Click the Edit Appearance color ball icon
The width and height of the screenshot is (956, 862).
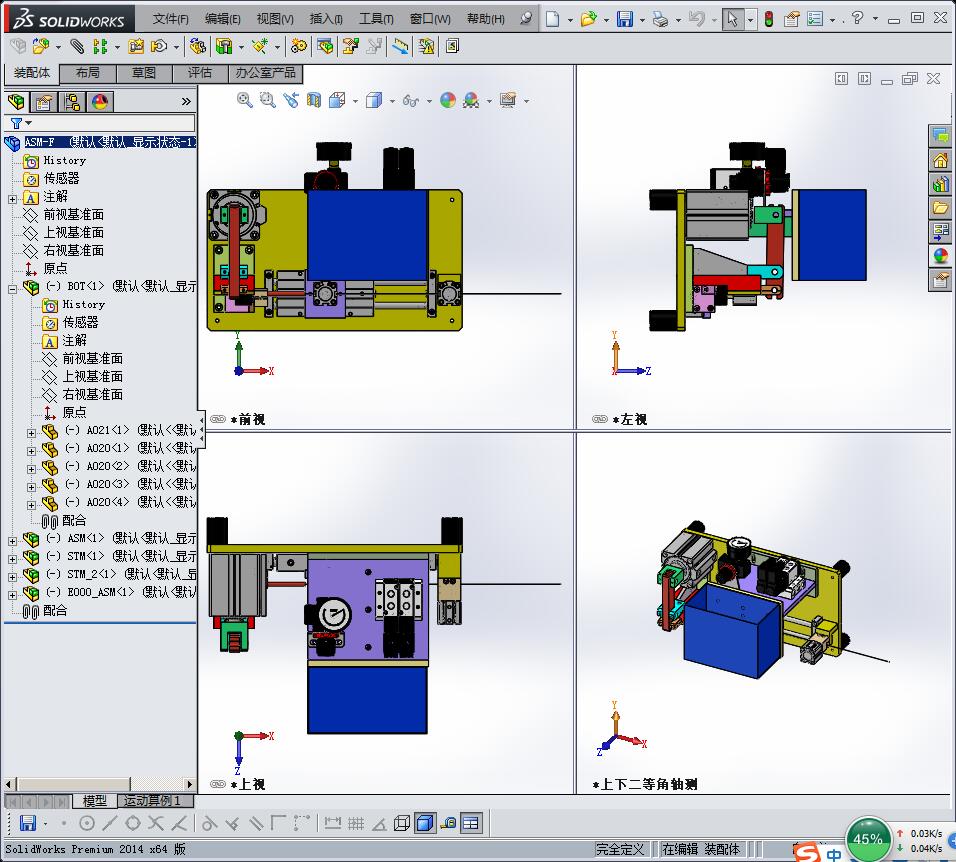pos(448,100)
